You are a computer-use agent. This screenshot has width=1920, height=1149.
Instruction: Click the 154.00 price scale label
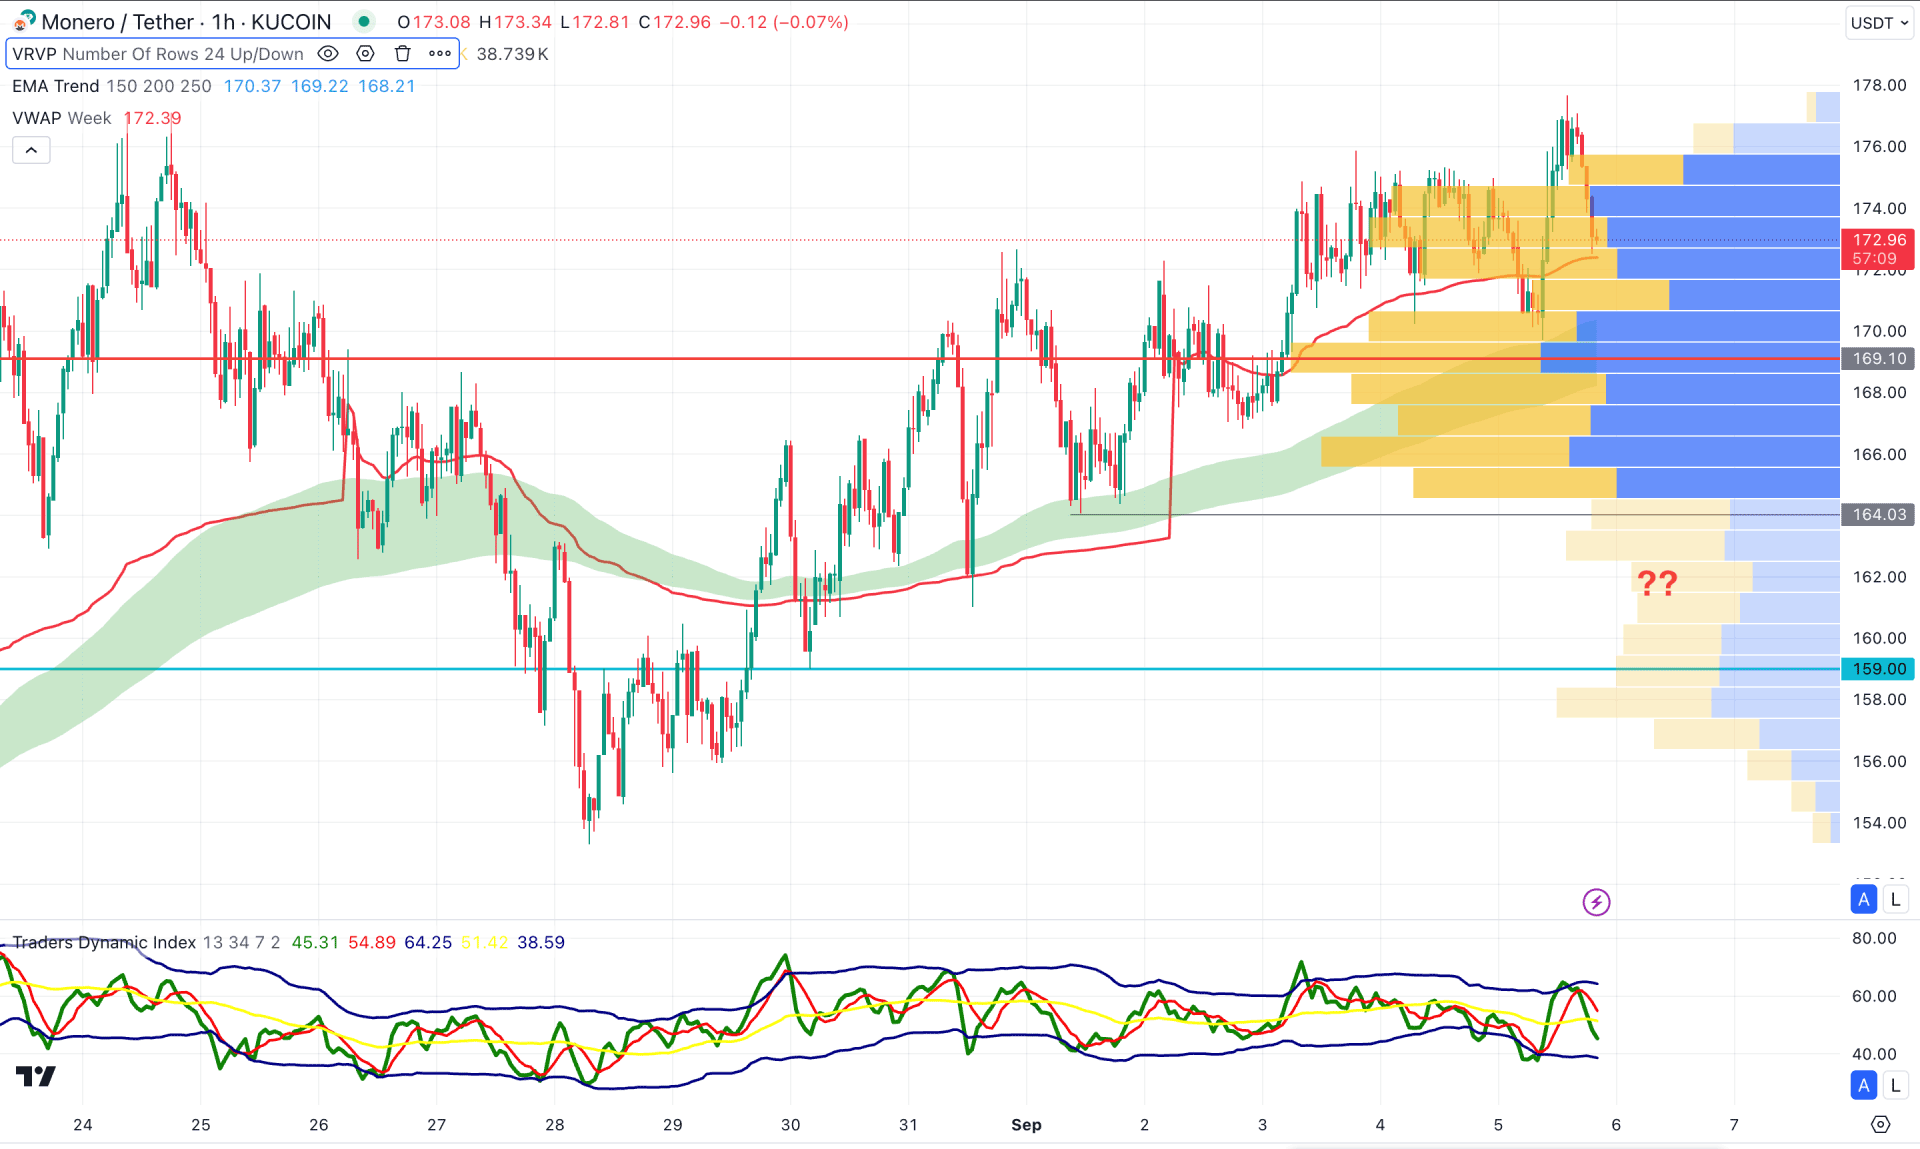click(1879, 822)
